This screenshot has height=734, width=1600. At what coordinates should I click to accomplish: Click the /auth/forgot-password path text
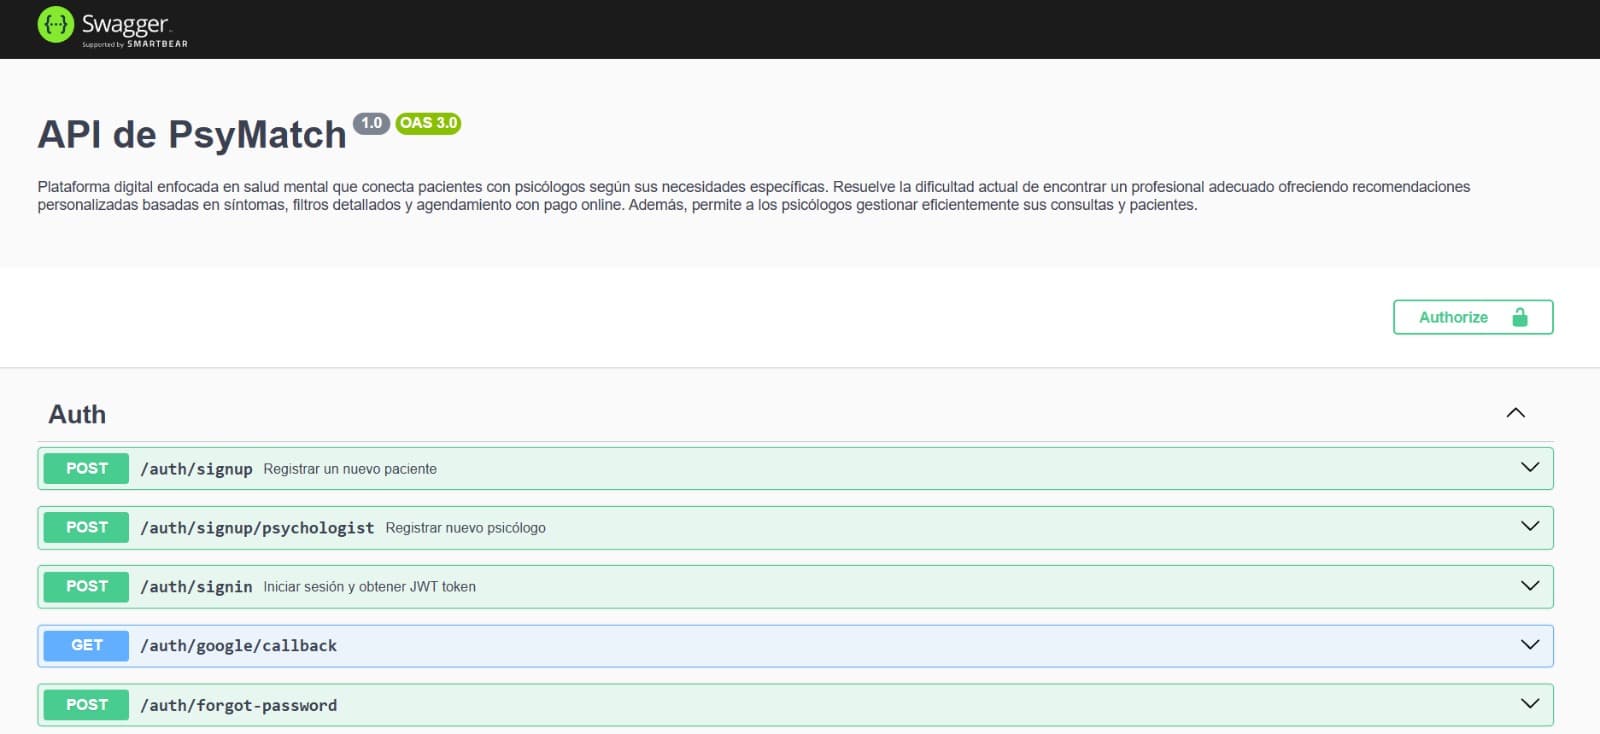[x=238, y=705]
